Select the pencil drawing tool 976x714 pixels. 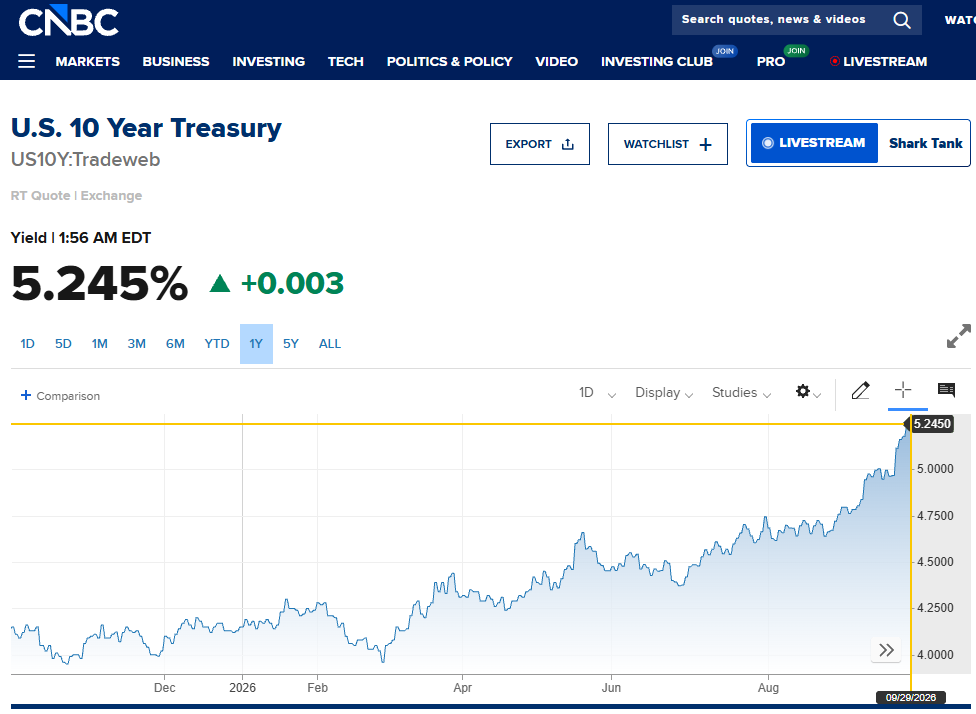pyautogui.click(x=860, y=390)
